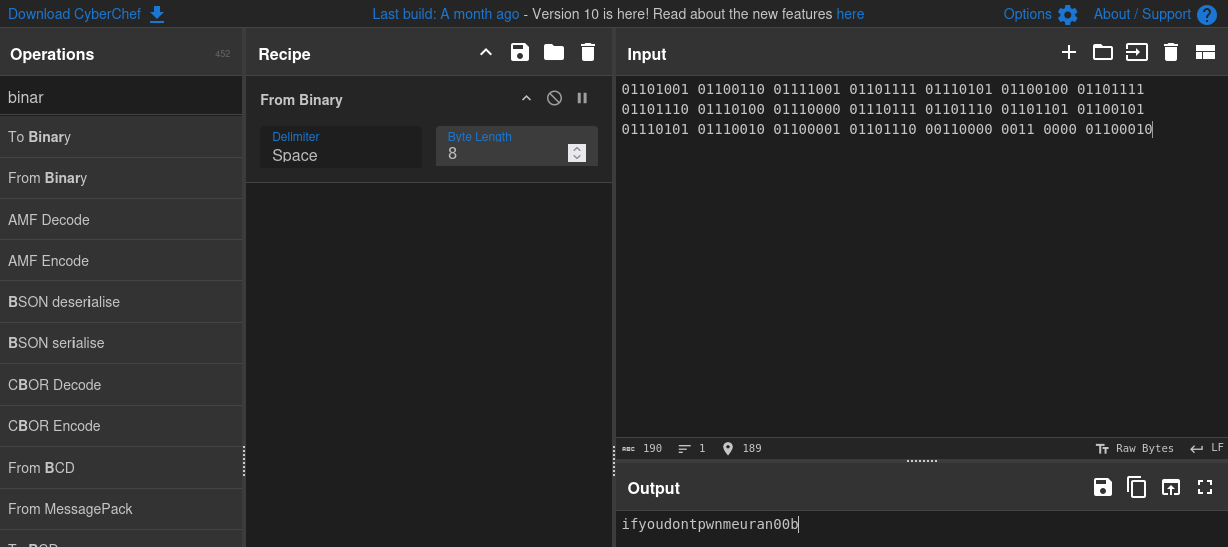Choose the AMF Decode operation
The image size is (1228, 547).
(x=121, y=220)
